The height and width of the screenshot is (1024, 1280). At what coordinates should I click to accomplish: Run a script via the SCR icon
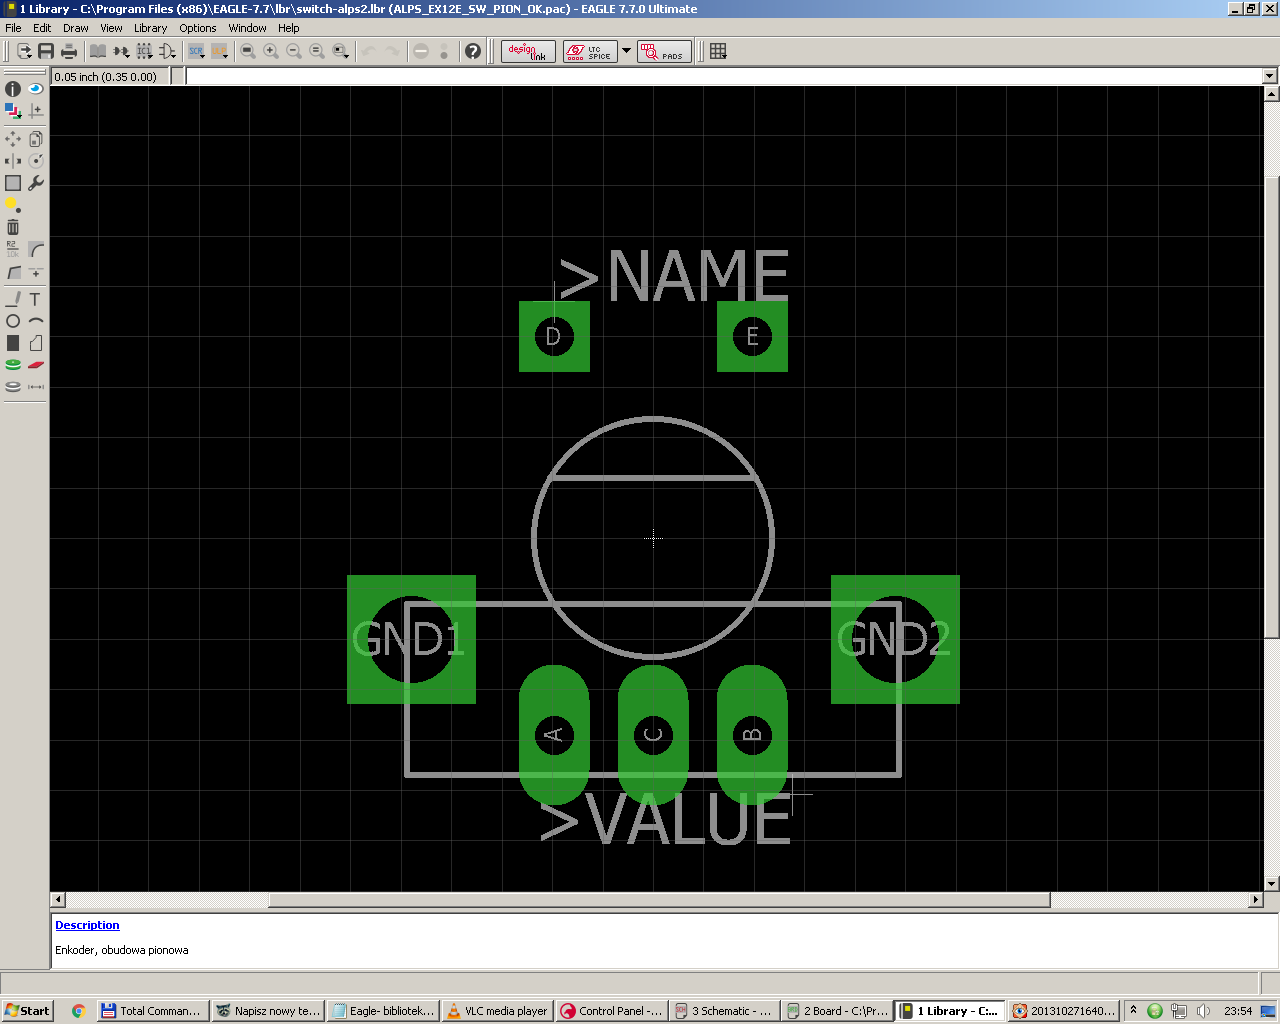point(196,51)
